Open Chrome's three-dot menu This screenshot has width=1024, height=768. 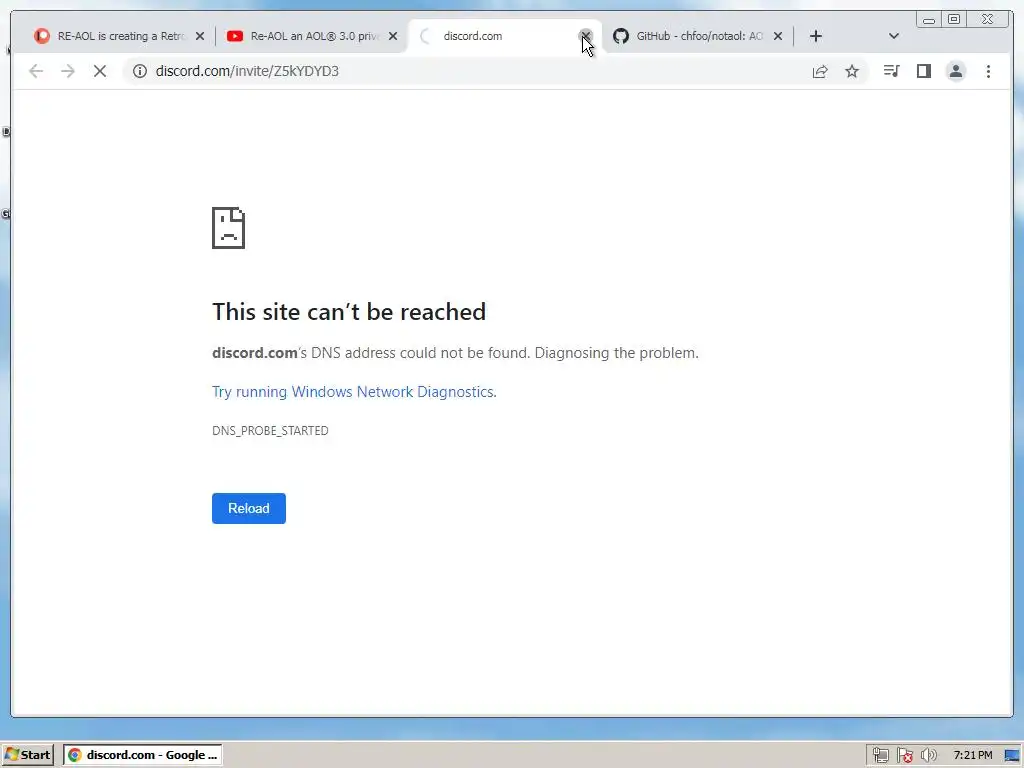[x=988, y=71]
